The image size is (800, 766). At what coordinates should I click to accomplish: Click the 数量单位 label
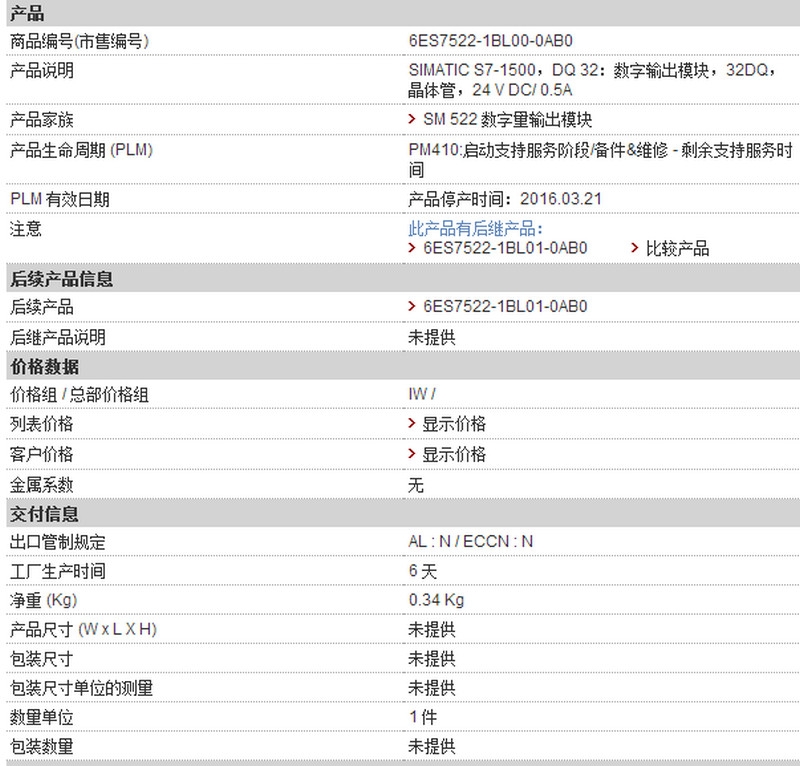tap(41, 718)
